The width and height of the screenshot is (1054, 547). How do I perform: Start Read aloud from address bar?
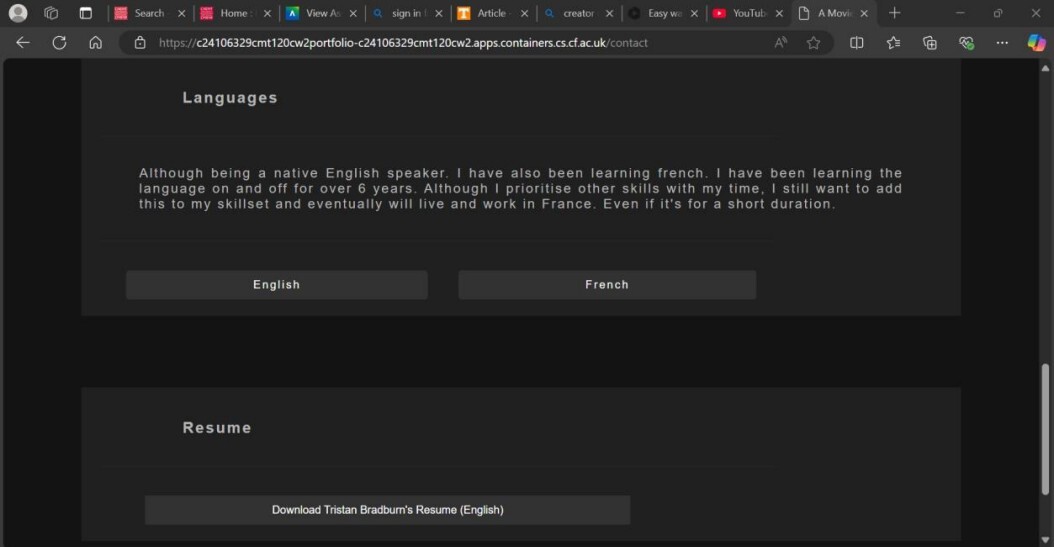pos(780,42)
